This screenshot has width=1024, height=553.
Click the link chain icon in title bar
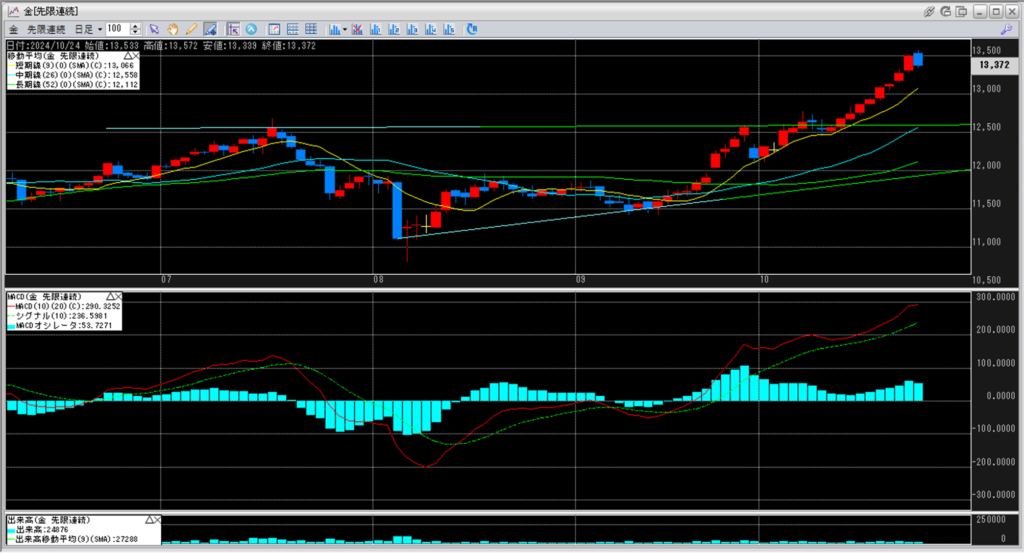point(929,10)
